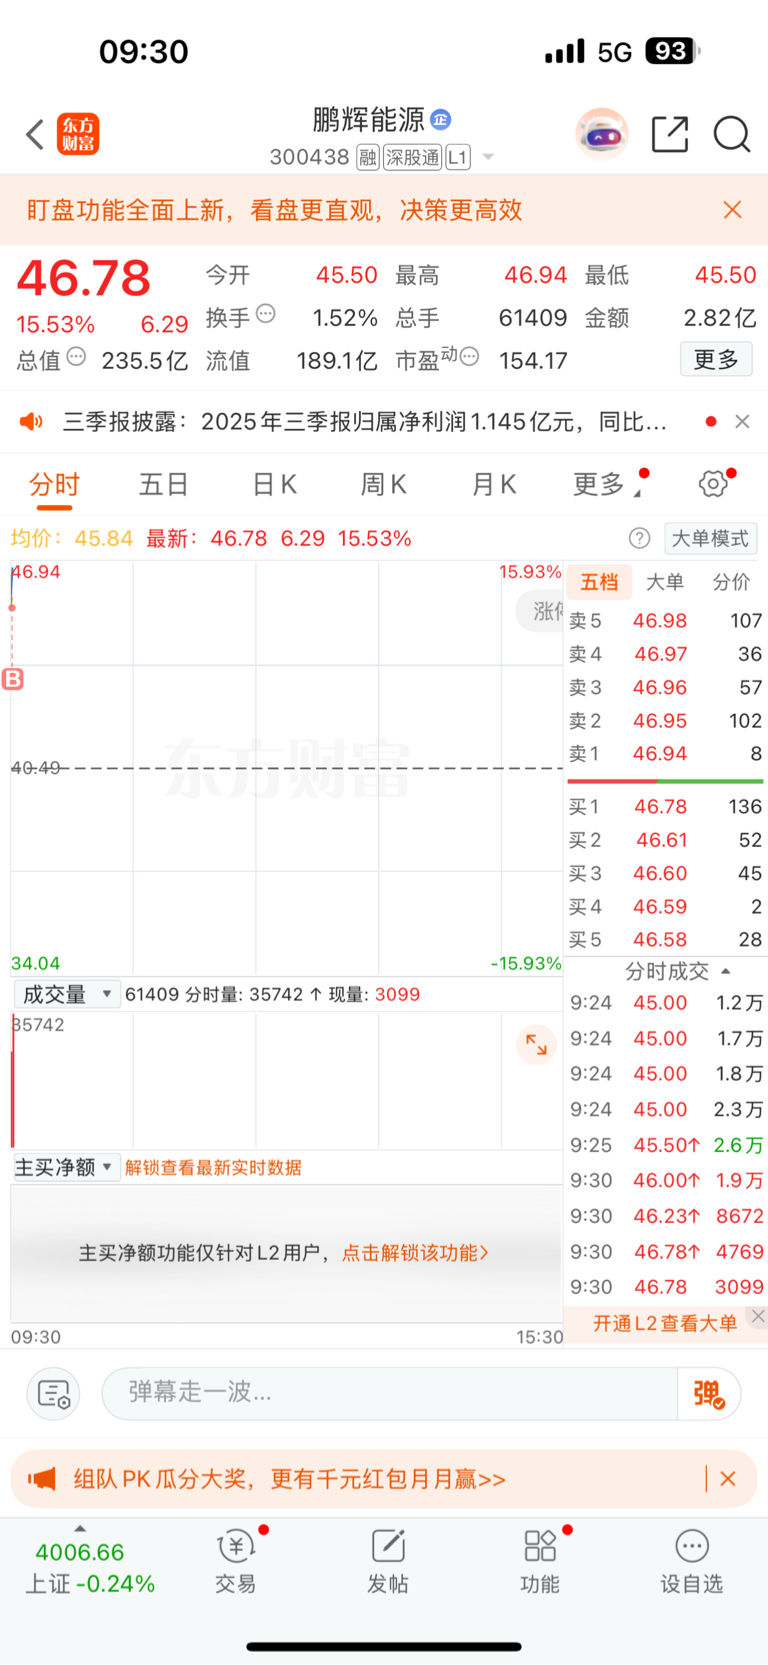Collapse the 分时成交 panel arrow
This screenshot has width=768, height=1665.
tap(726, 971)
